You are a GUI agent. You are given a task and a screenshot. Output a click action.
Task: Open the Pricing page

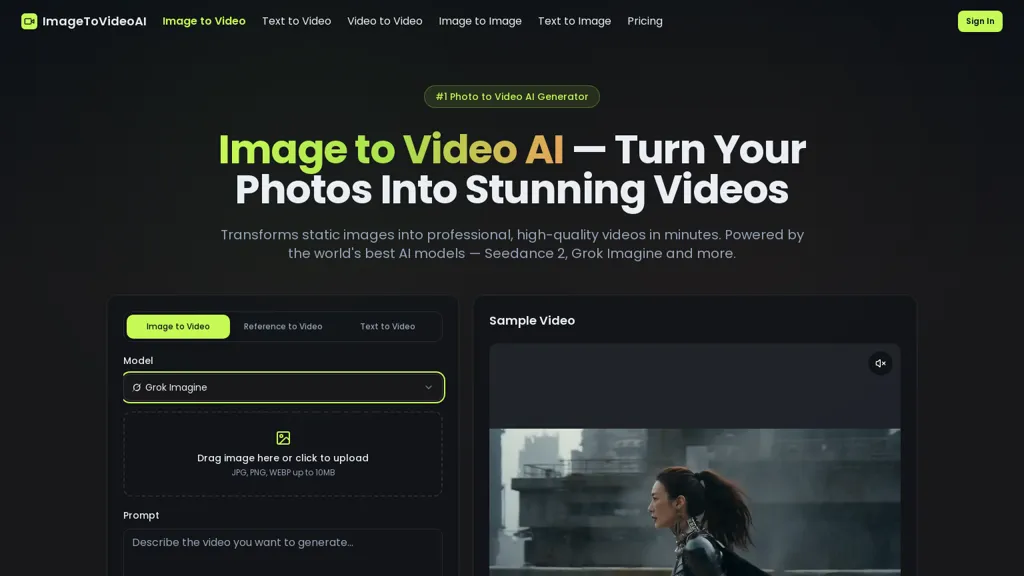pyautogui.click(x=645, y=21)
